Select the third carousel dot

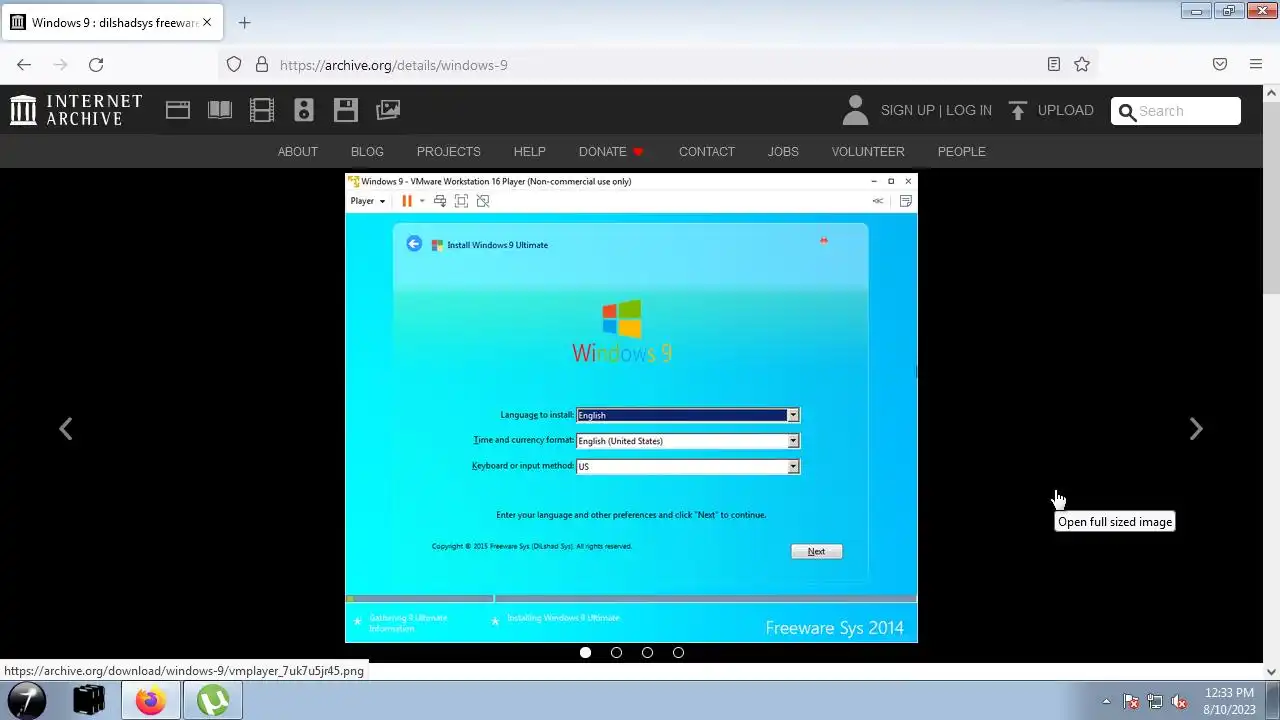coord(648,652)
